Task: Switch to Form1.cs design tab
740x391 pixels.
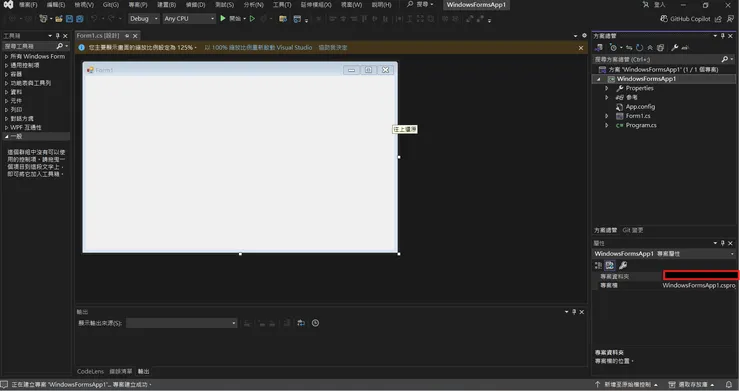Action: tap(98, 36)
